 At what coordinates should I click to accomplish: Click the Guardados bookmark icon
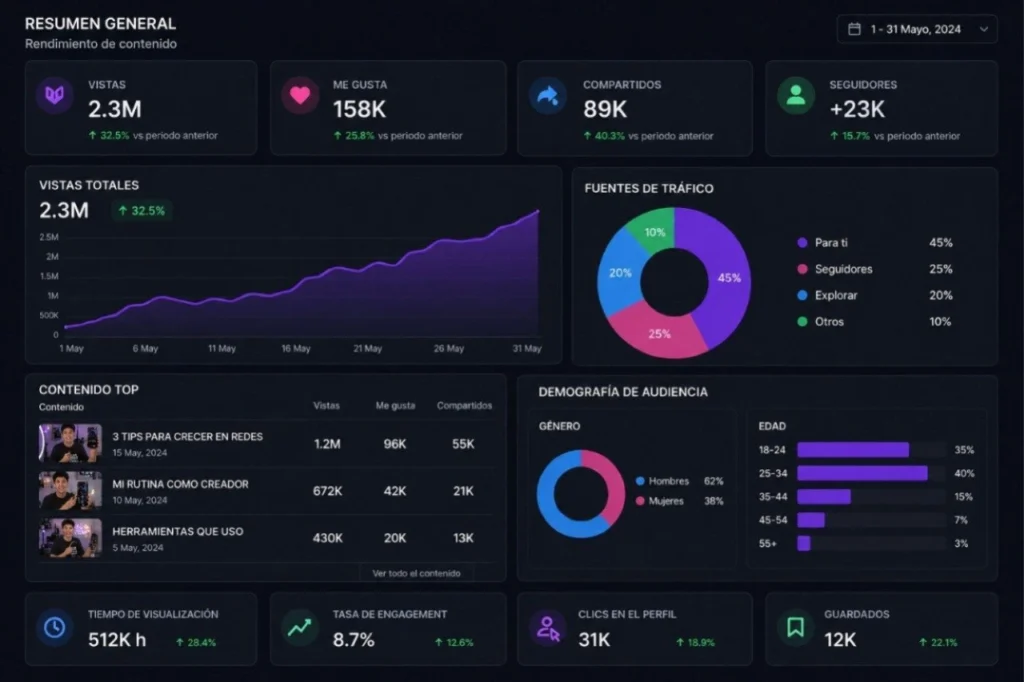pyautogui.click(x=795, y=627)
